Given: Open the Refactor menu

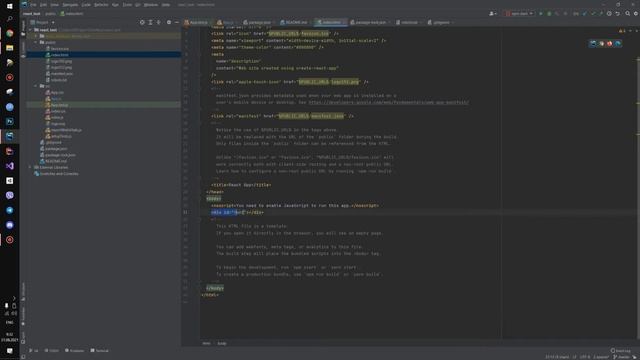Looking at the screenshot, I should point(101,4).
